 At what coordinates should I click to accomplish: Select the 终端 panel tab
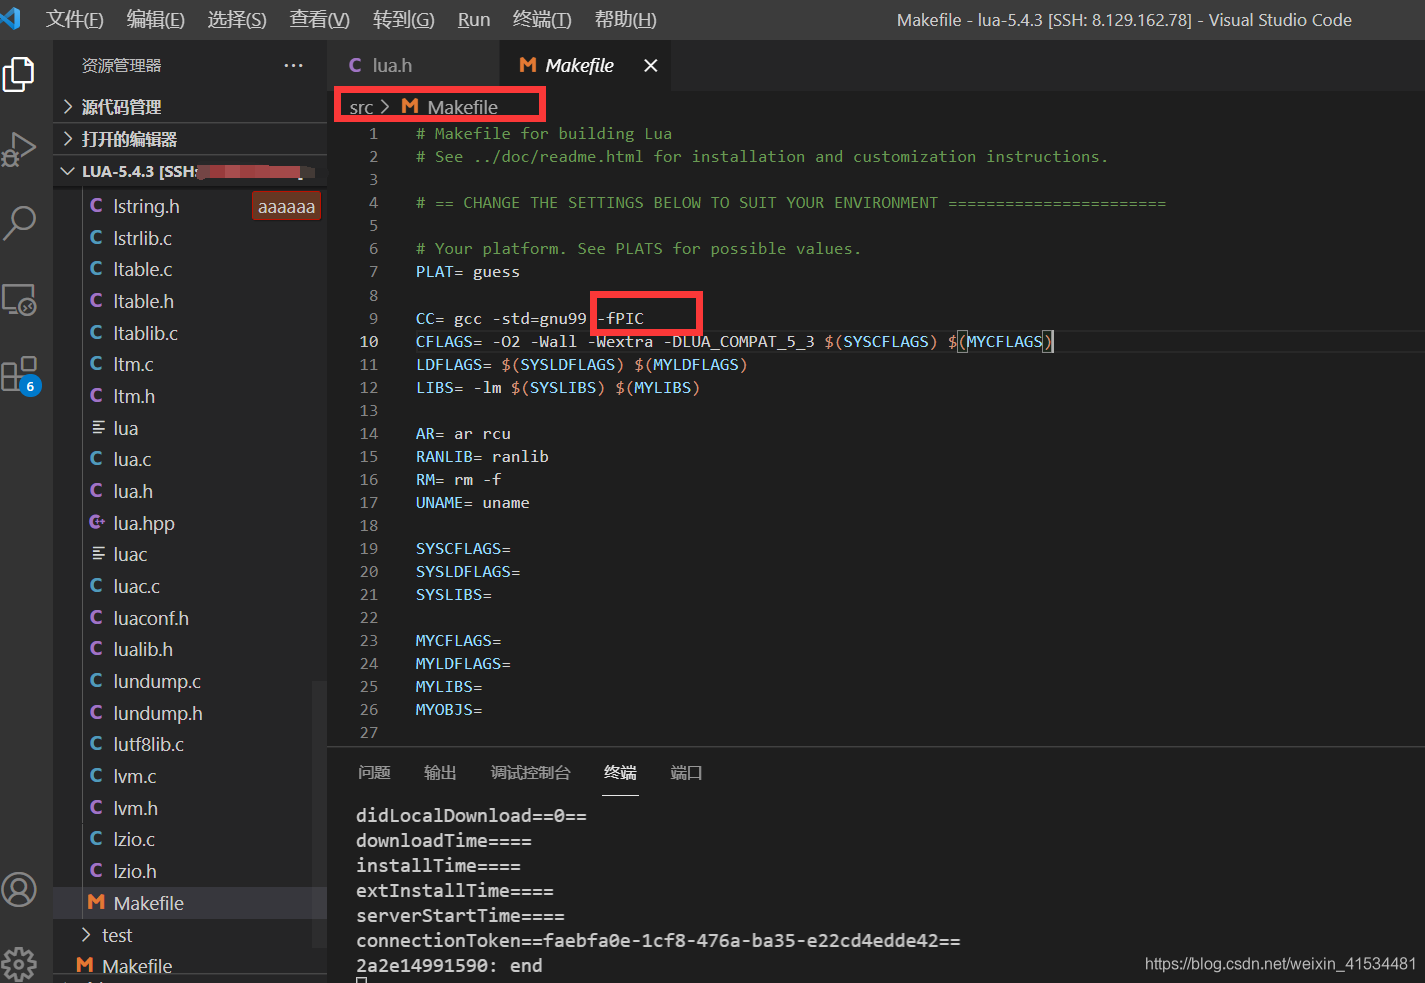click(x=620, y=772)
